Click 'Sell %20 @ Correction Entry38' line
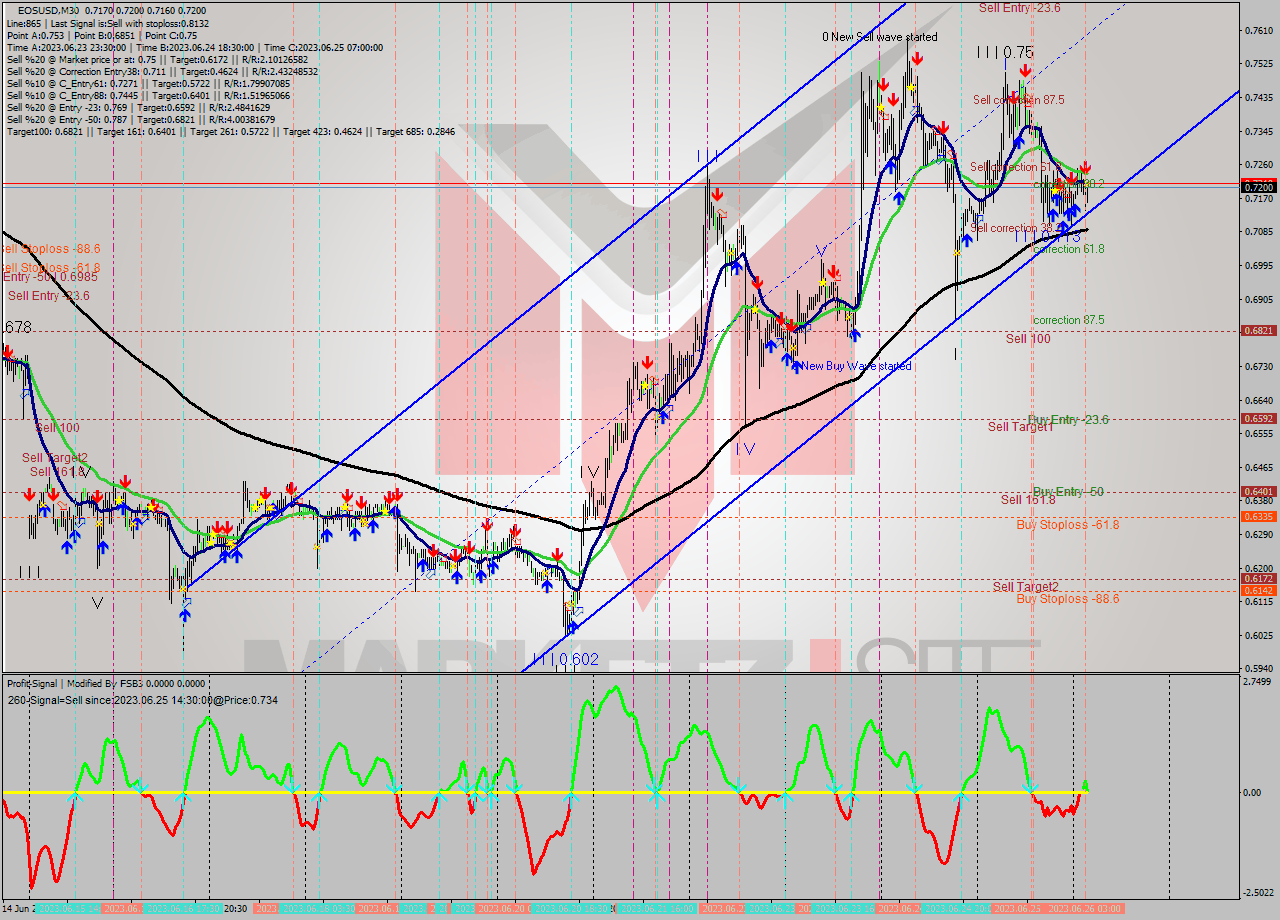Screen dimensions: 1280x920 [162, 71]
